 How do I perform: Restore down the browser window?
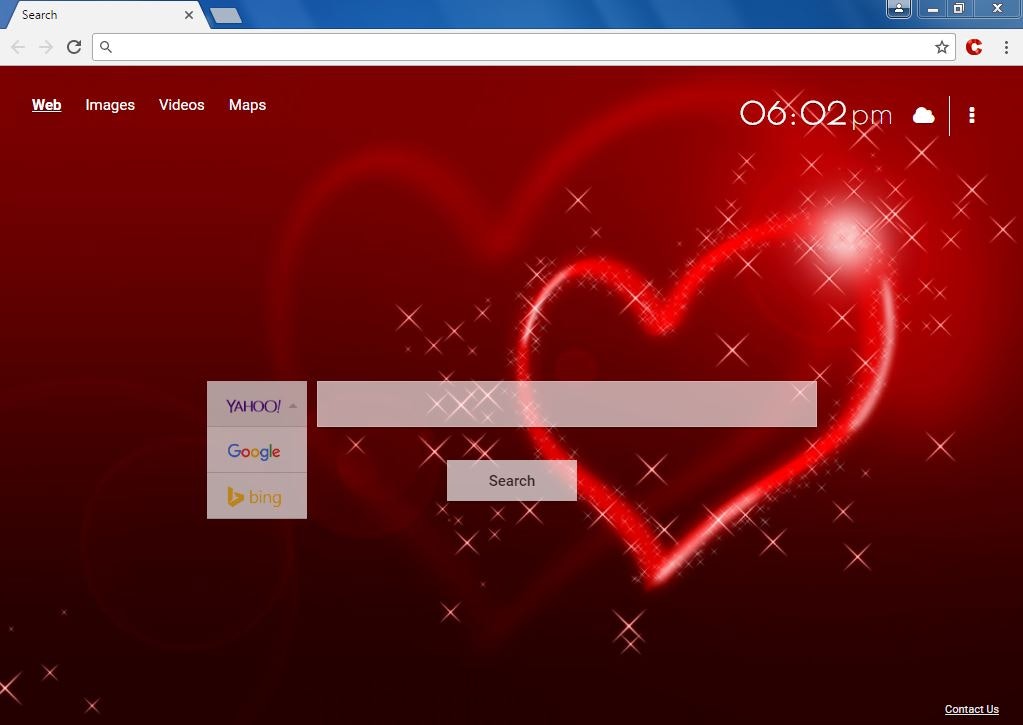click(x=958, y=8)
